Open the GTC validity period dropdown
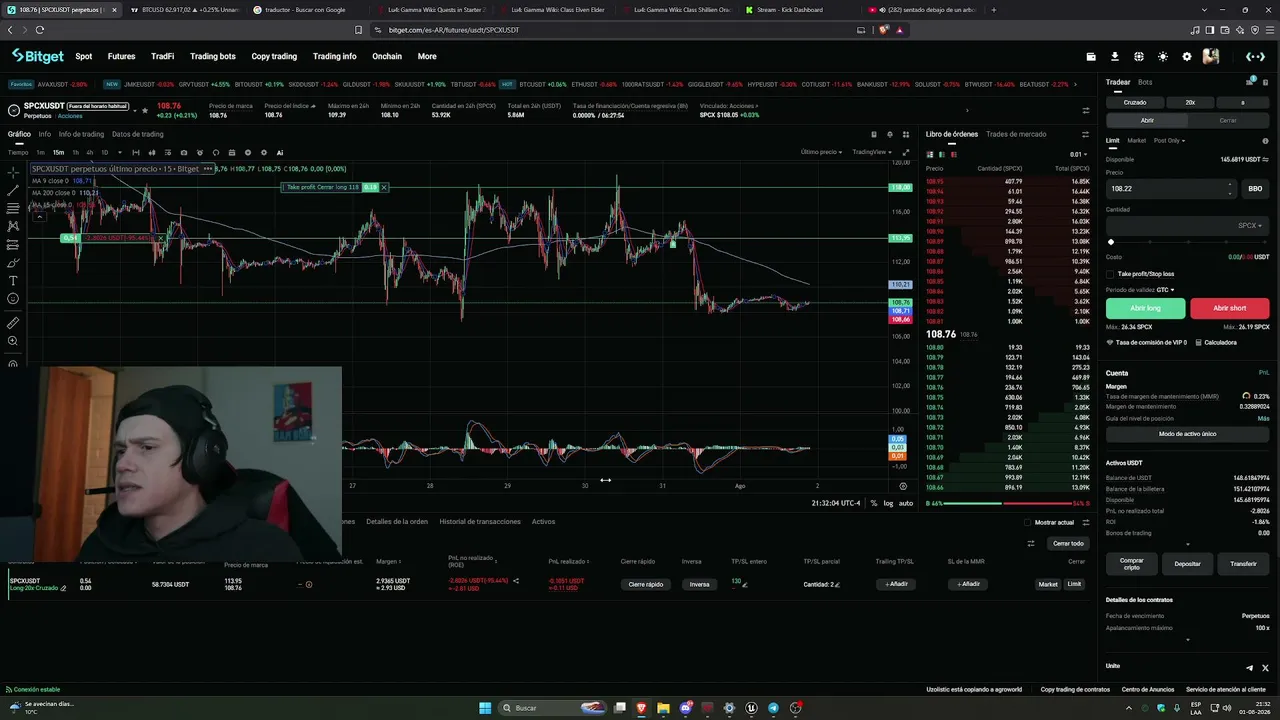The image size is (1280, 720). tap(1163, 290)
